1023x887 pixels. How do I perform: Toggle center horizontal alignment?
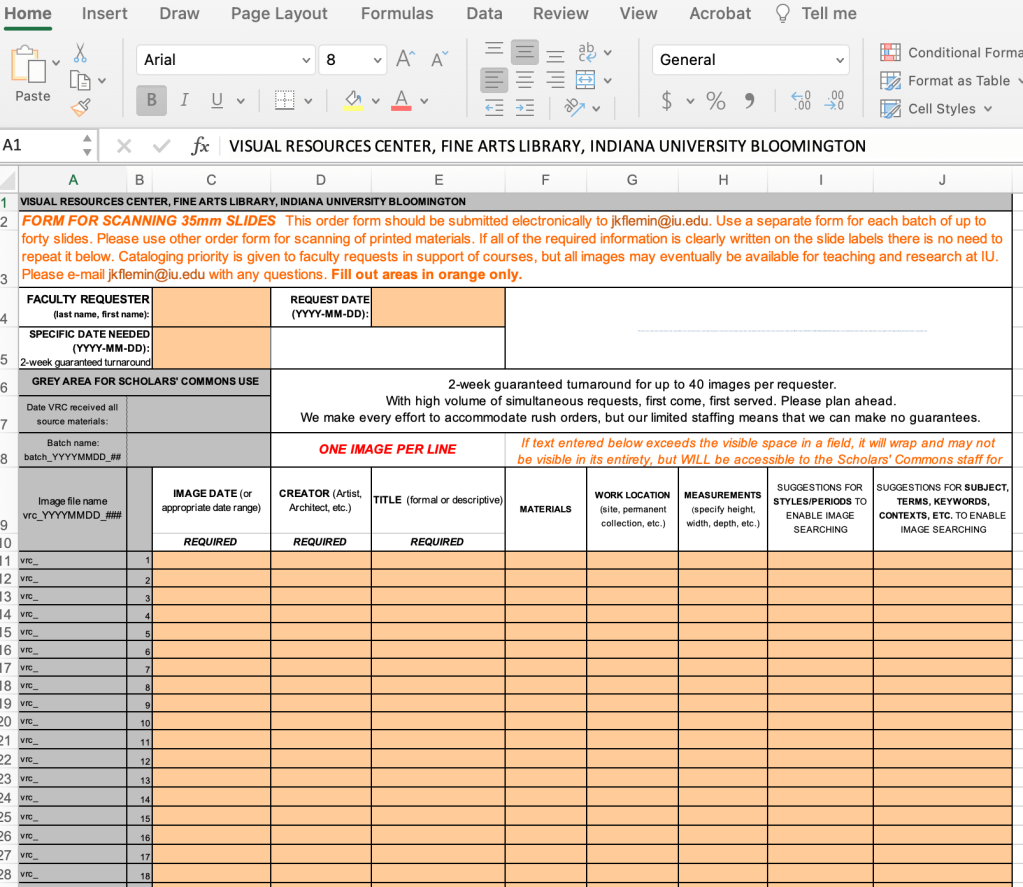525,80
